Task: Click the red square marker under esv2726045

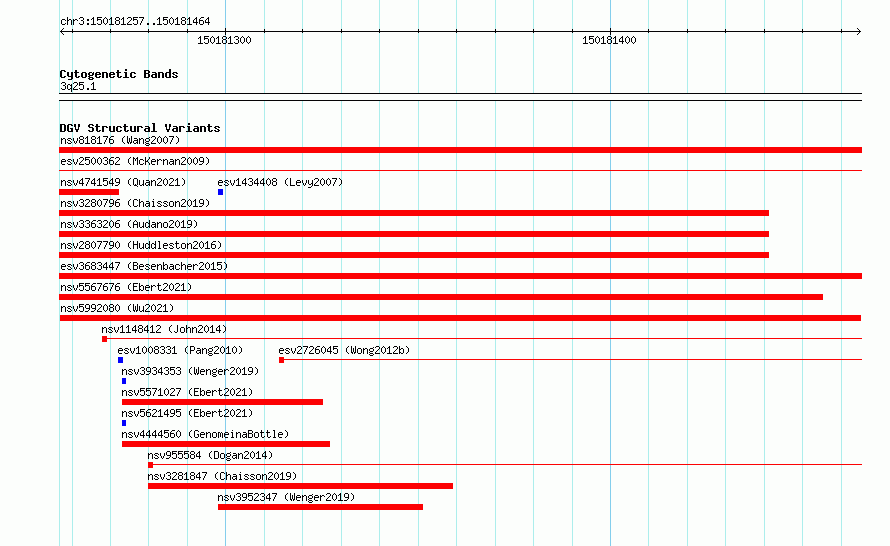Action: click(x=282, y=360)
